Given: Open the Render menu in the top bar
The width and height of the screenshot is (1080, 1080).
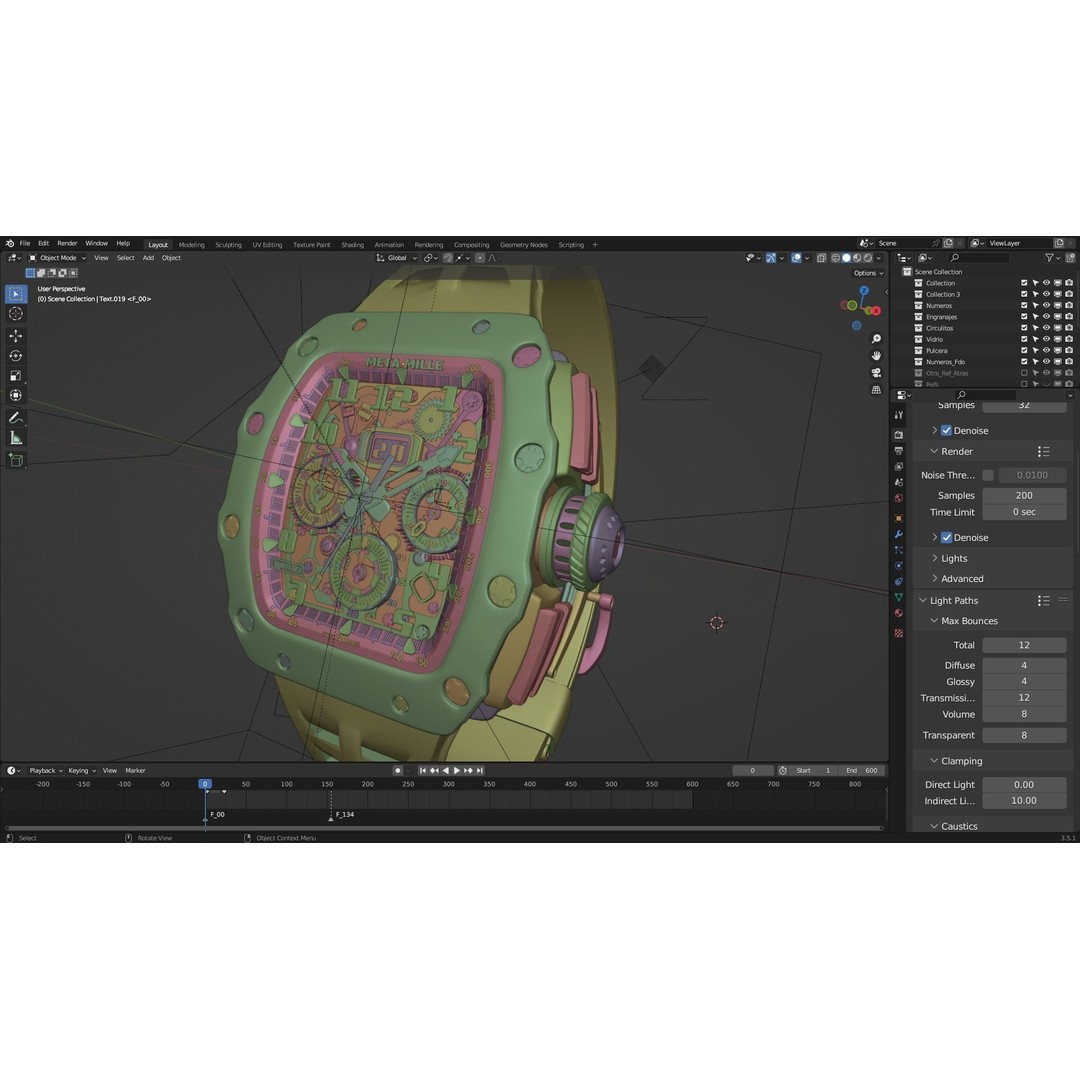Looking at the screenshot, I should pyautogui.click(x=67, y=243).
